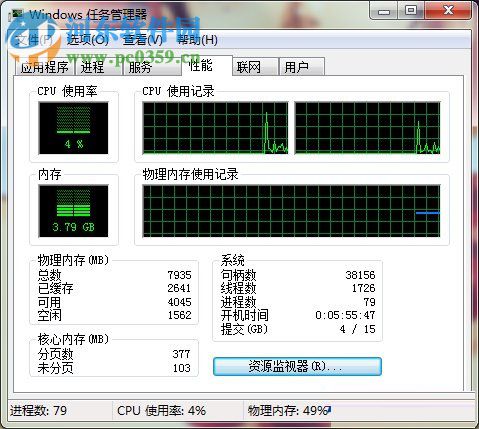This screenshot has height=429, width=479.
Task: Minimize the Task Manager window
Action: [384, 11]
